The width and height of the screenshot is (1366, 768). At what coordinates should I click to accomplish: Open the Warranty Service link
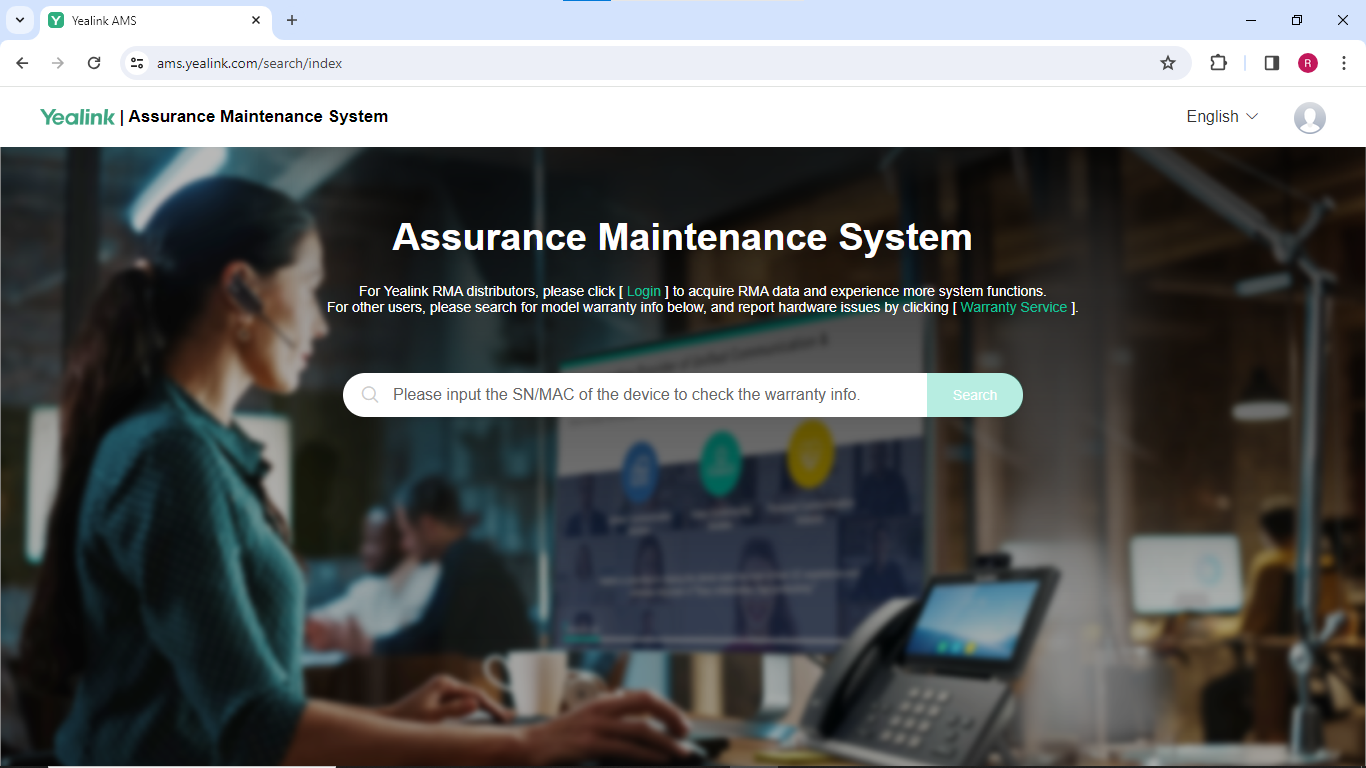pyautogui.click(x=1013, y=307)
